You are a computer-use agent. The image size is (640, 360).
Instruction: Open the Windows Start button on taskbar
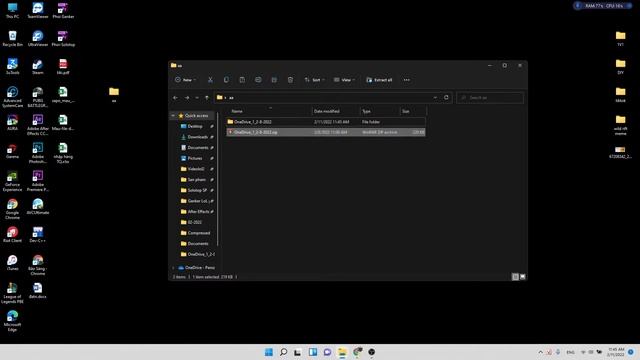[x=269, y=352]
